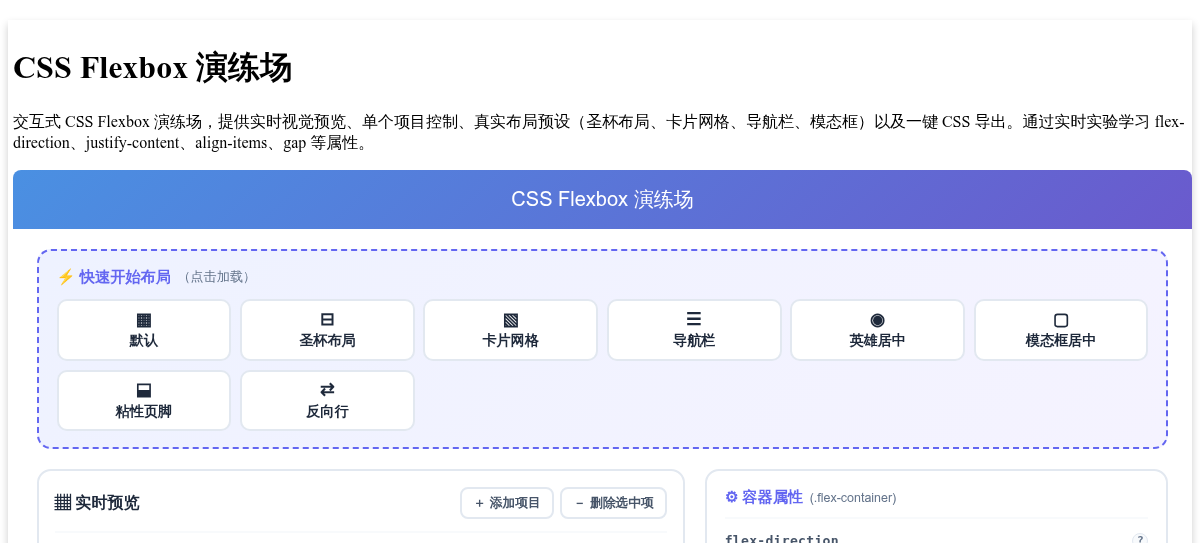Click the (.flex-container) label
This screenshot has width=1200, height=543.
click(853, 498)
